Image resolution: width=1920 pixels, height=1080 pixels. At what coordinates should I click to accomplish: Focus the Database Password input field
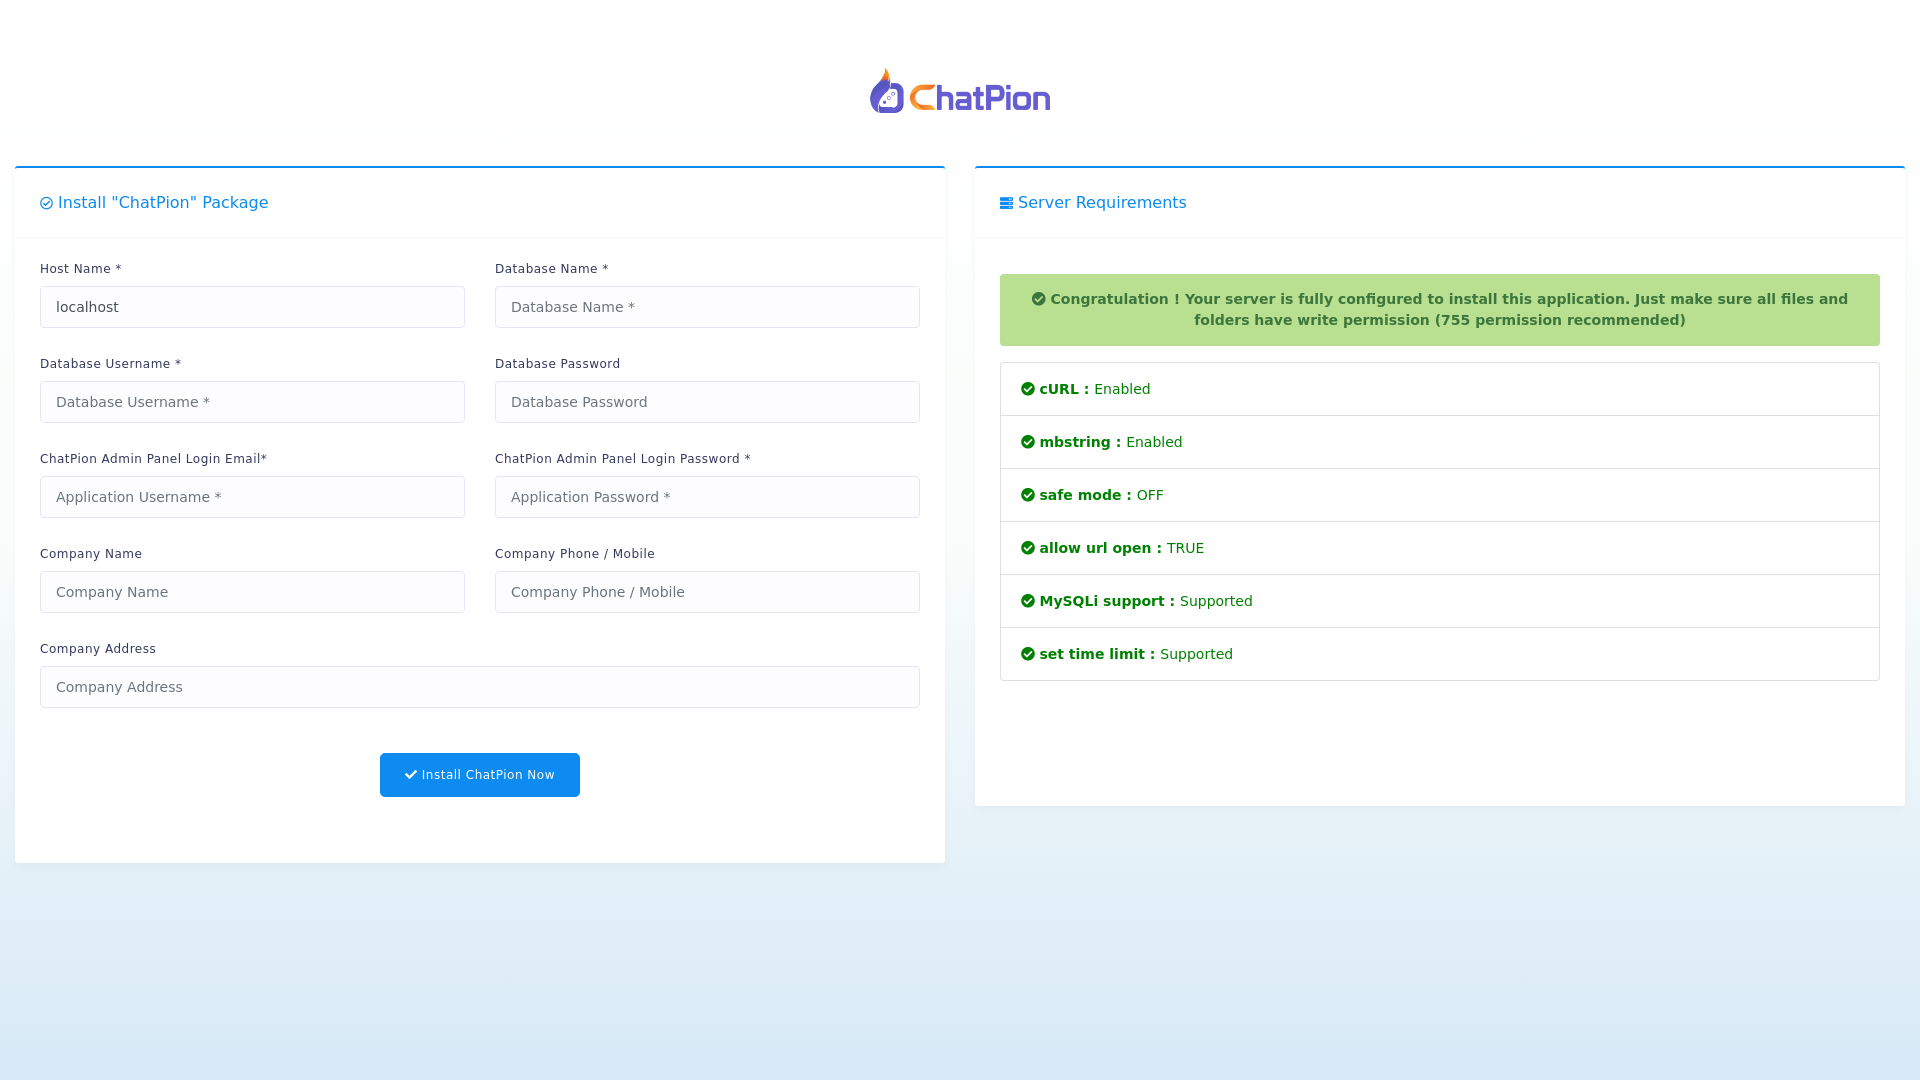[x=707, y=402]
